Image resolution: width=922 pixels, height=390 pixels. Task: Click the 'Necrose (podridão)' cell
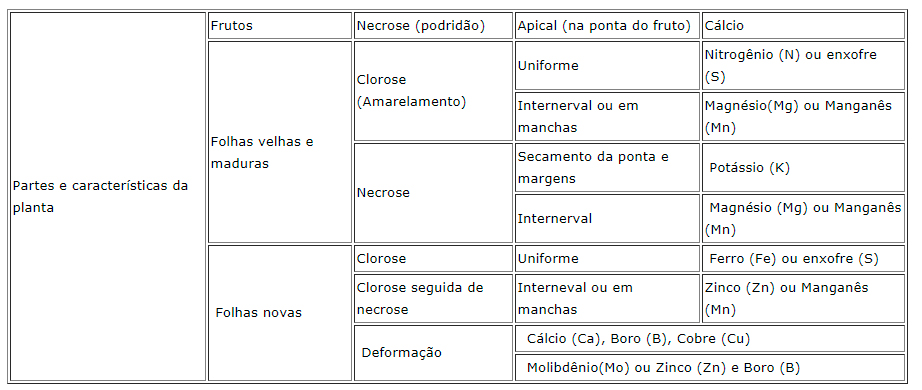(433, 26)
